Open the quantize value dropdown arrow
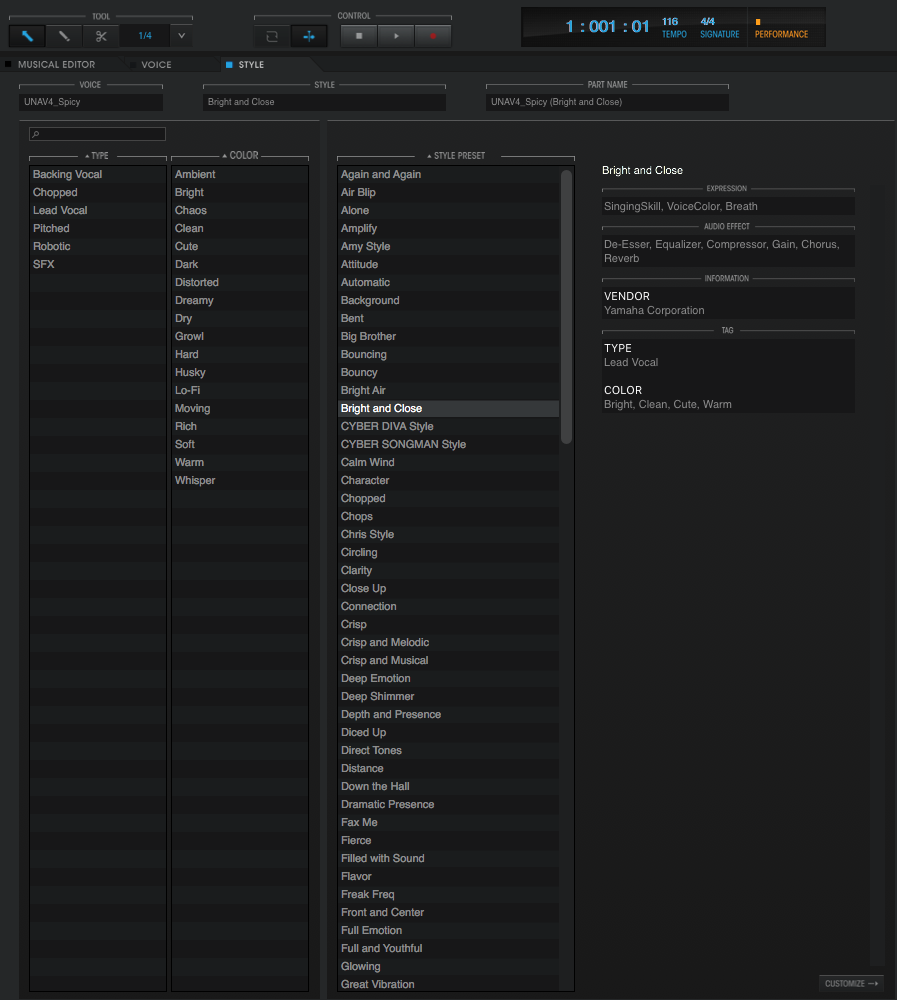Viewport: 897px width, 1000px height. coord(181,36)
